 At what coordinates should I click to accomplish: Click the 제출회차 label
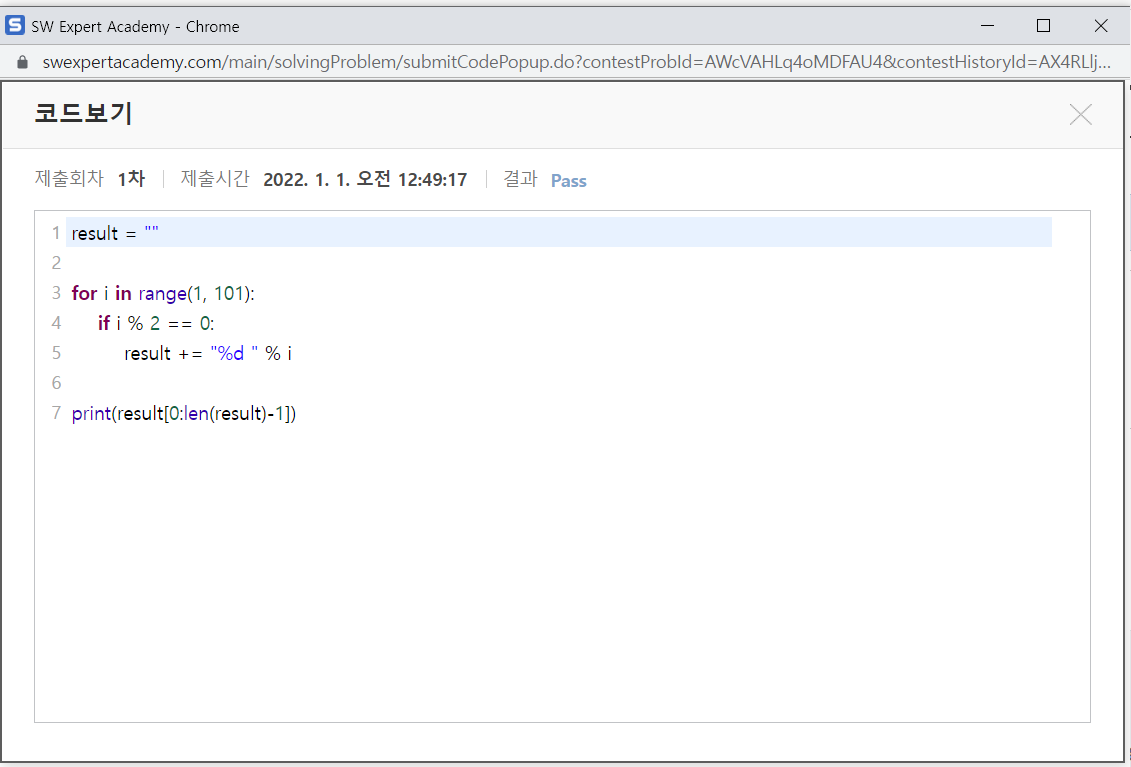pyautogui.click(x=69, y=178)
